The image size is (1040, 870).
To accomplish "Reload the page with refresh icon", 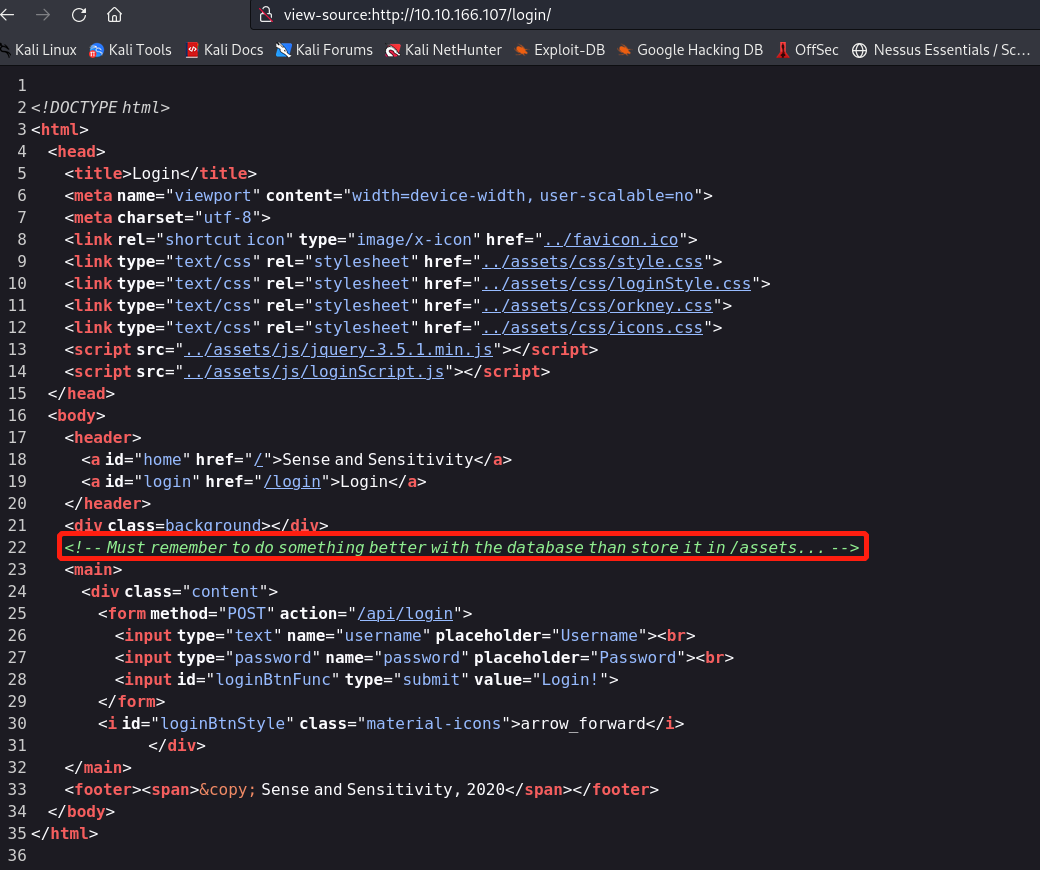I will pyautogui.click(x=79, y=15).
